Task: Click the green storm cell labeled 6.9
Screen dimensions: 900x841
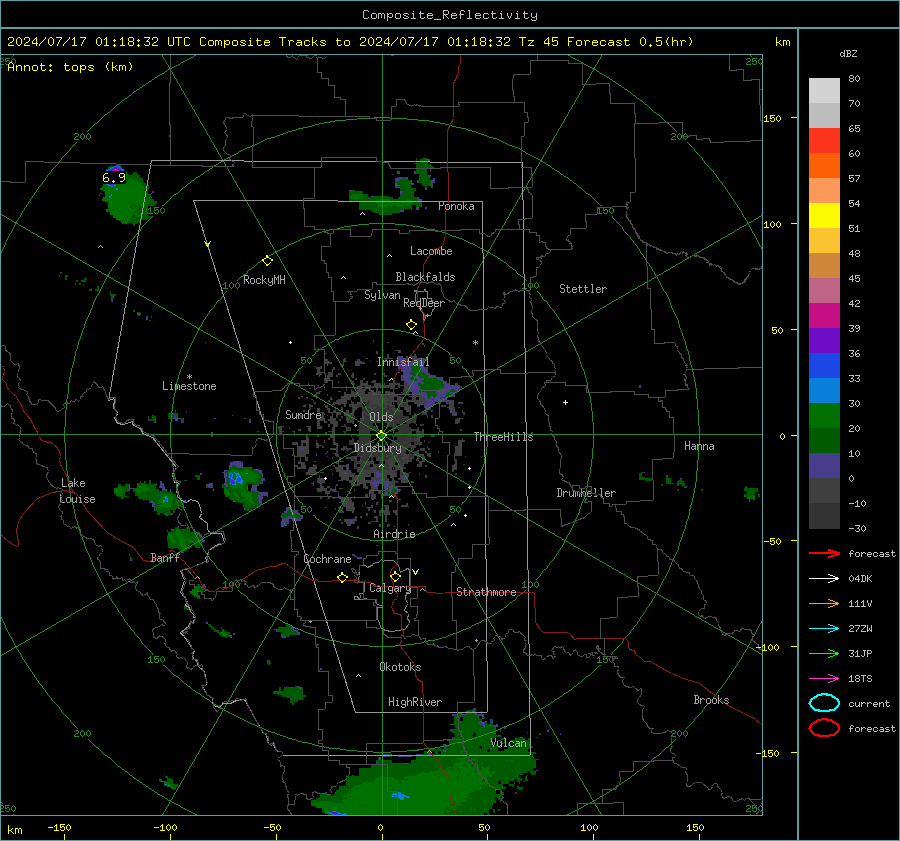Action: coord(127,198)
